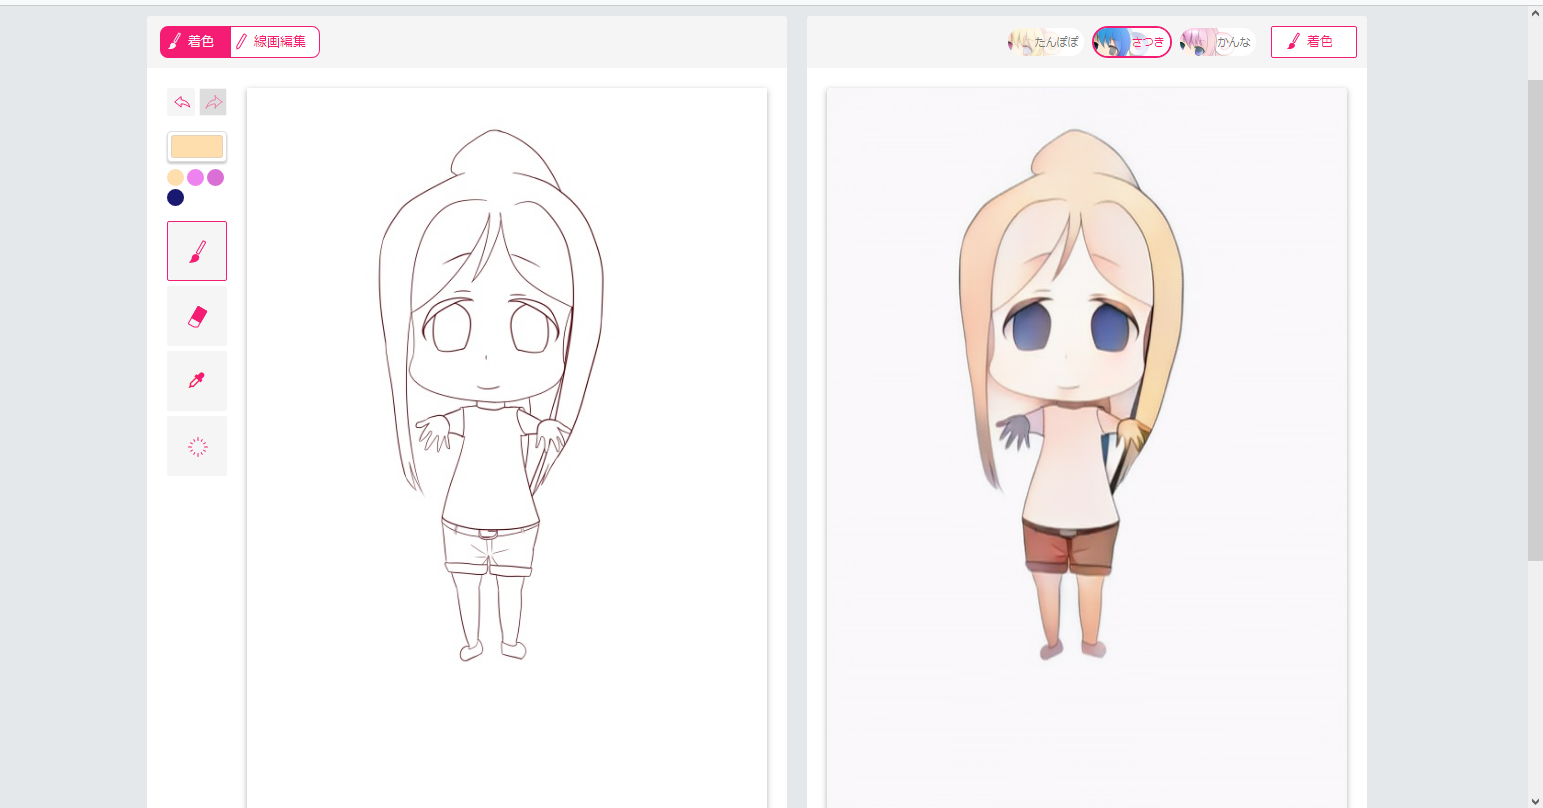Switch to 着色 coloring mode tab

[x=195, y=42]
